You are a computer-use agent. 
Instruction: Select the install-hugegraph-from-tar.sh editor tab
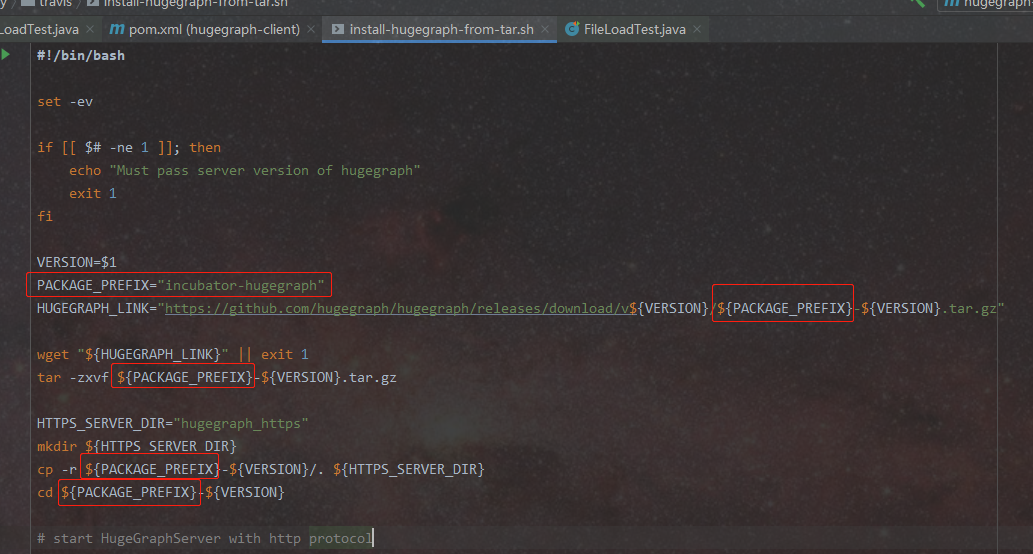[x=441, y=30]
